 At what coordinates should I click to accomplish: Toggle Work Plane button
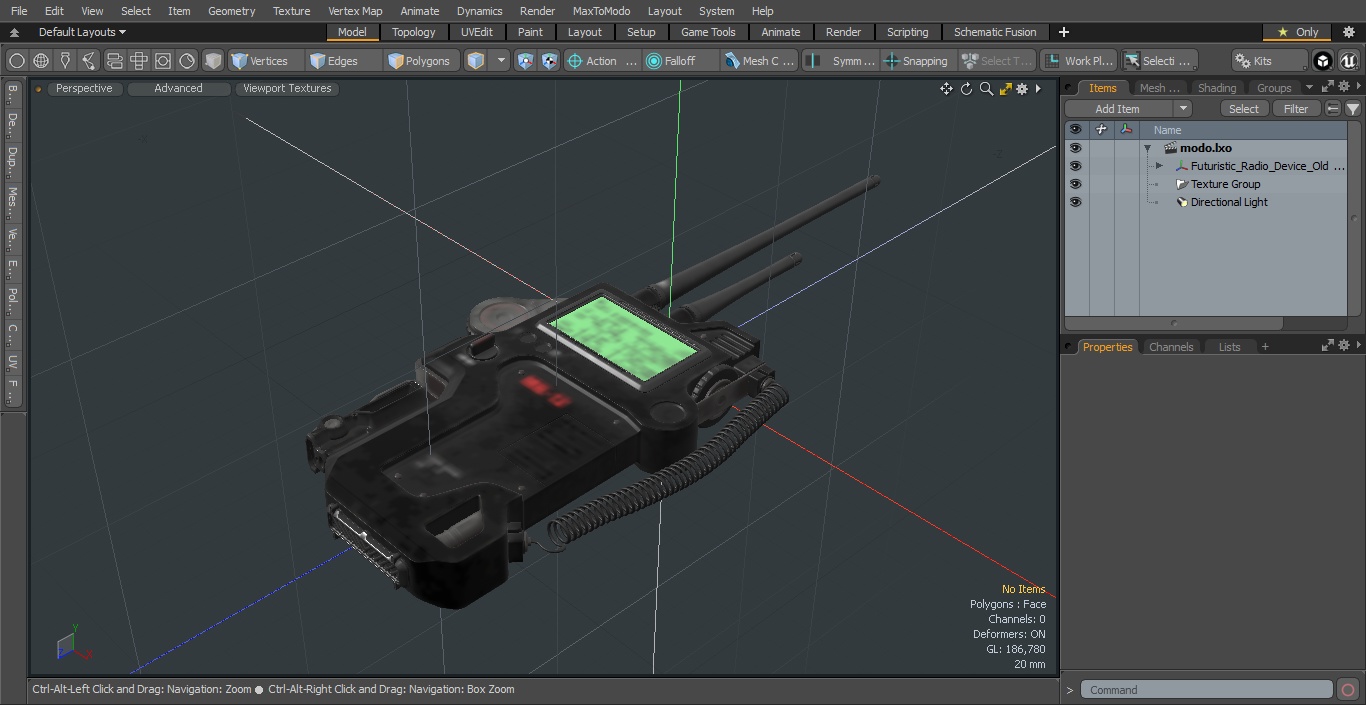[1079, 61]
